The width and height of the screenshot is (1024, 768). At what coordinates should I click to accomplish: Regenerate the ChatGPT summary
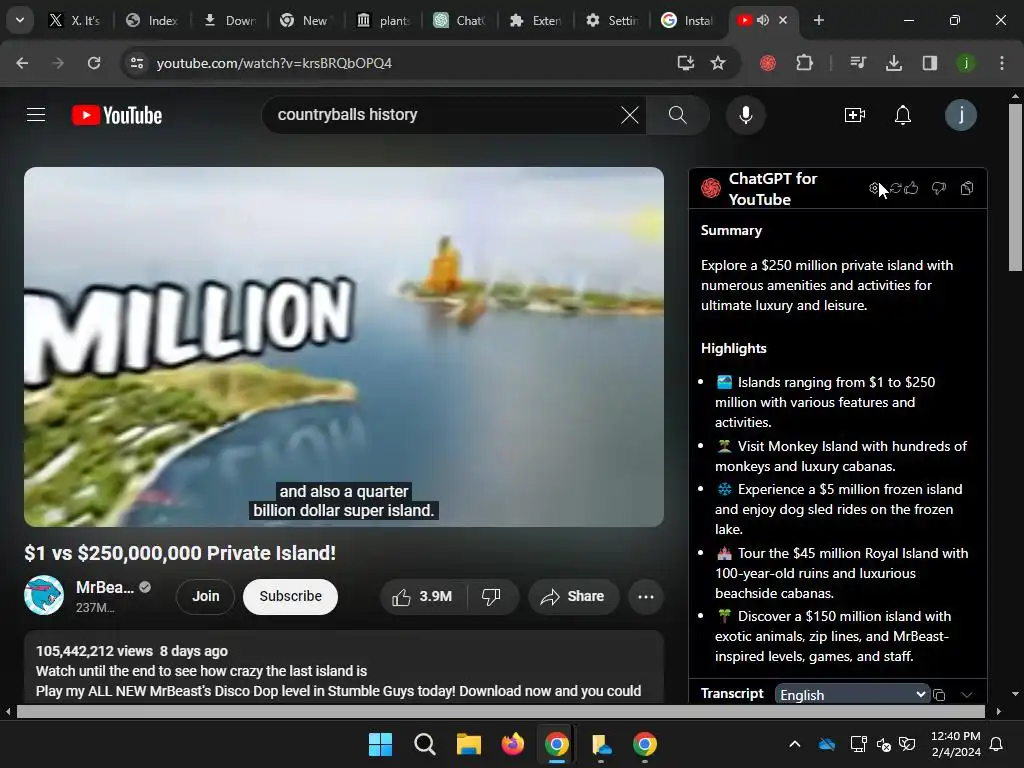pyautogui.click(x=895, y=188)
